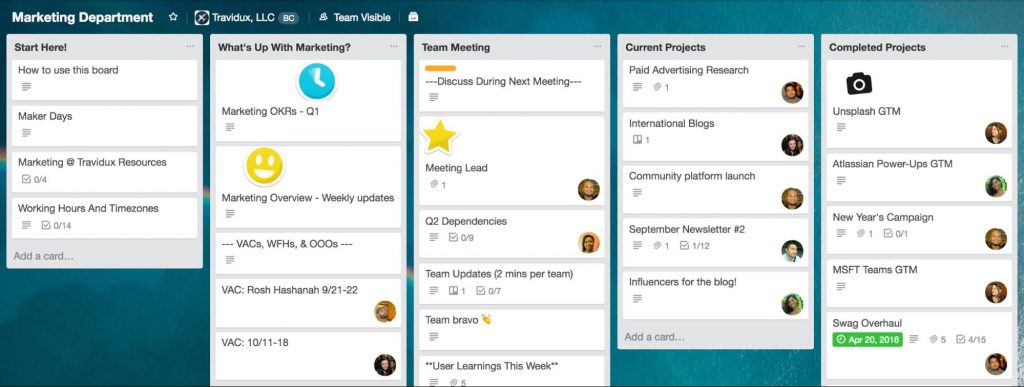Viewport: 1024px width, 387px height.
Task: Open the board menu drawer icon
Action: tap(413, 17)
